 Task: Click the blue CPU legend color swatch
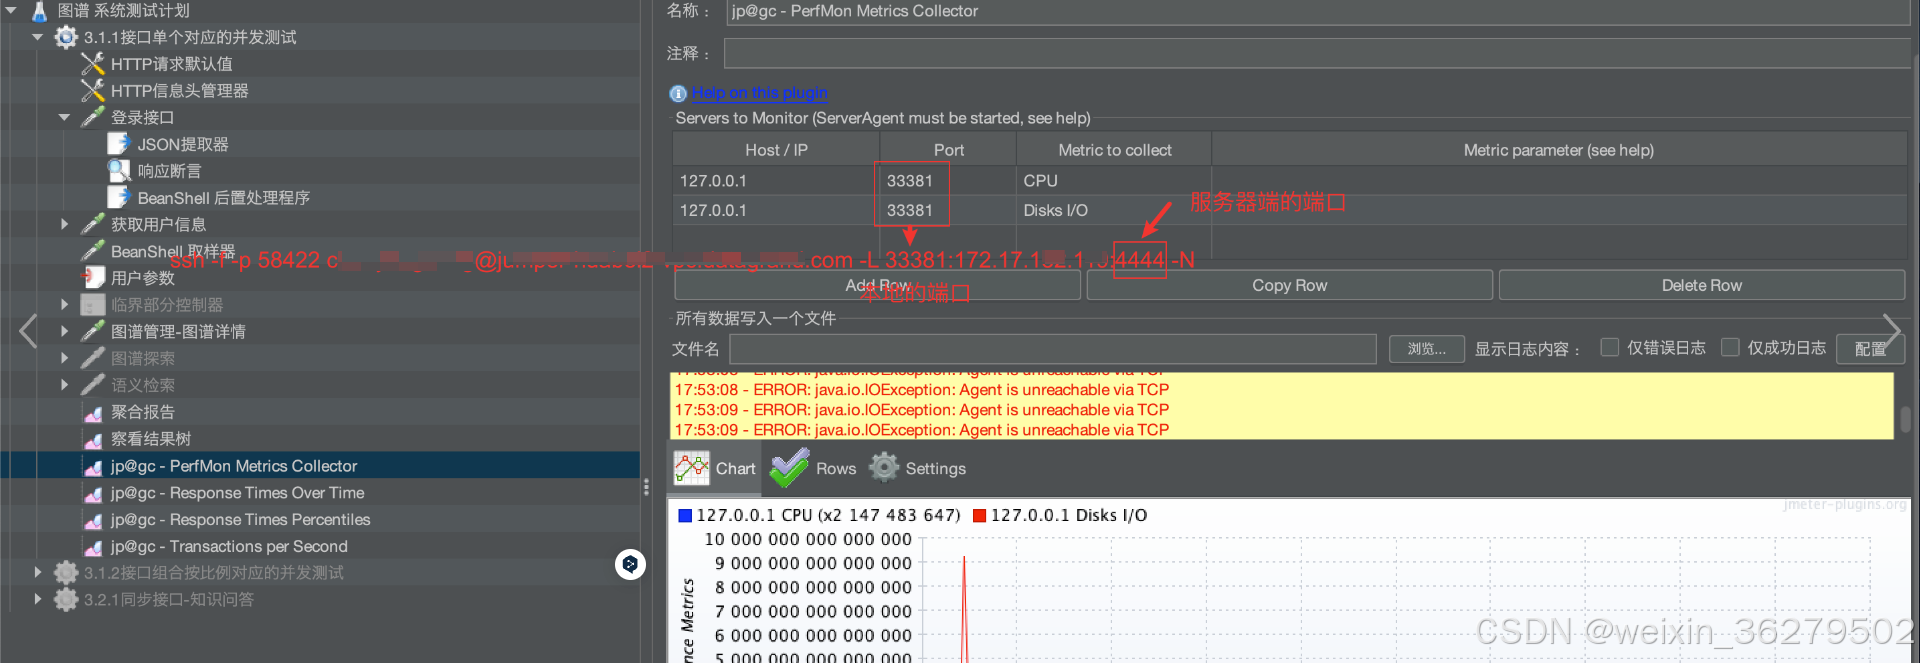pyautogui.click(x=685, y=516)
